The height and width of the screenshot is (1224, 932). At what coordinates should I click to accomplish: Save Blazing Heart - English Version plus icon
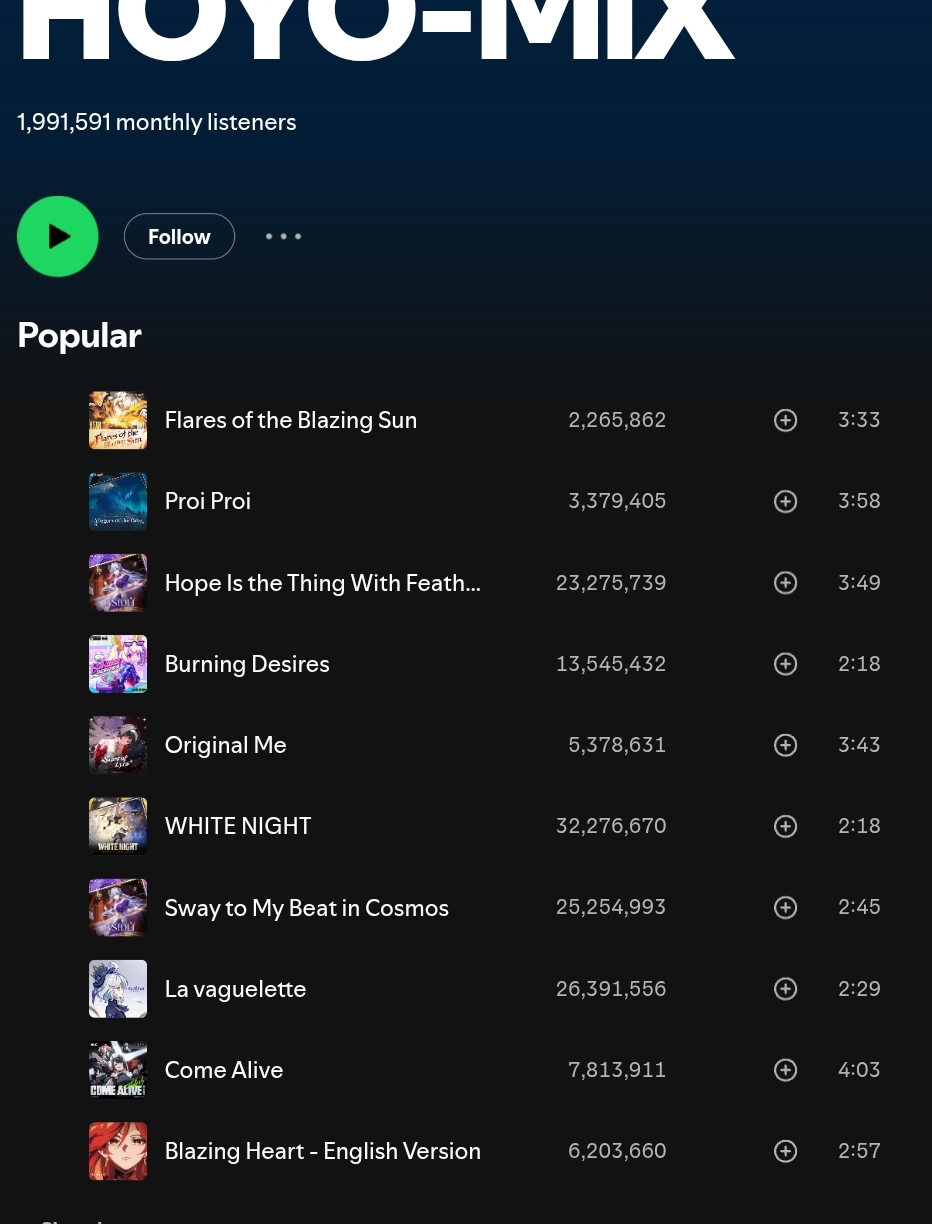pos(786,1151)
